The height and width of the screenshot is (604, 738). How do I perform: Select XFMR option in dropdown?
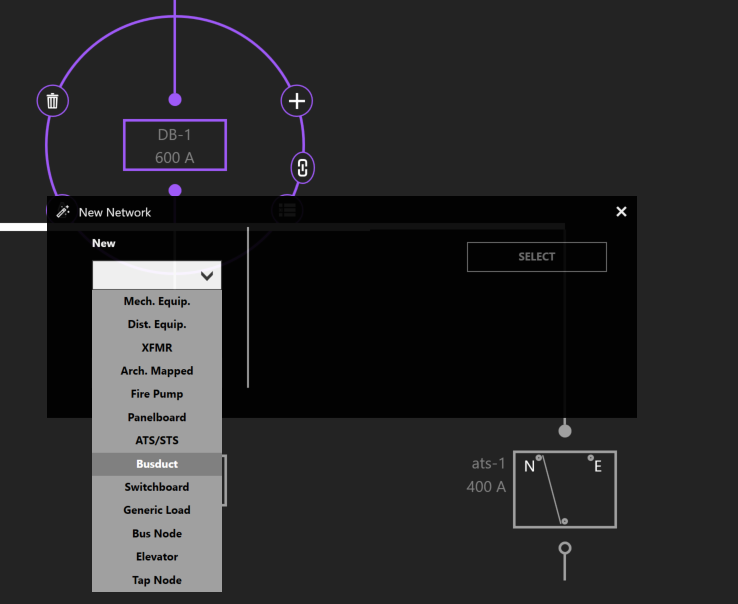point(157,348)
